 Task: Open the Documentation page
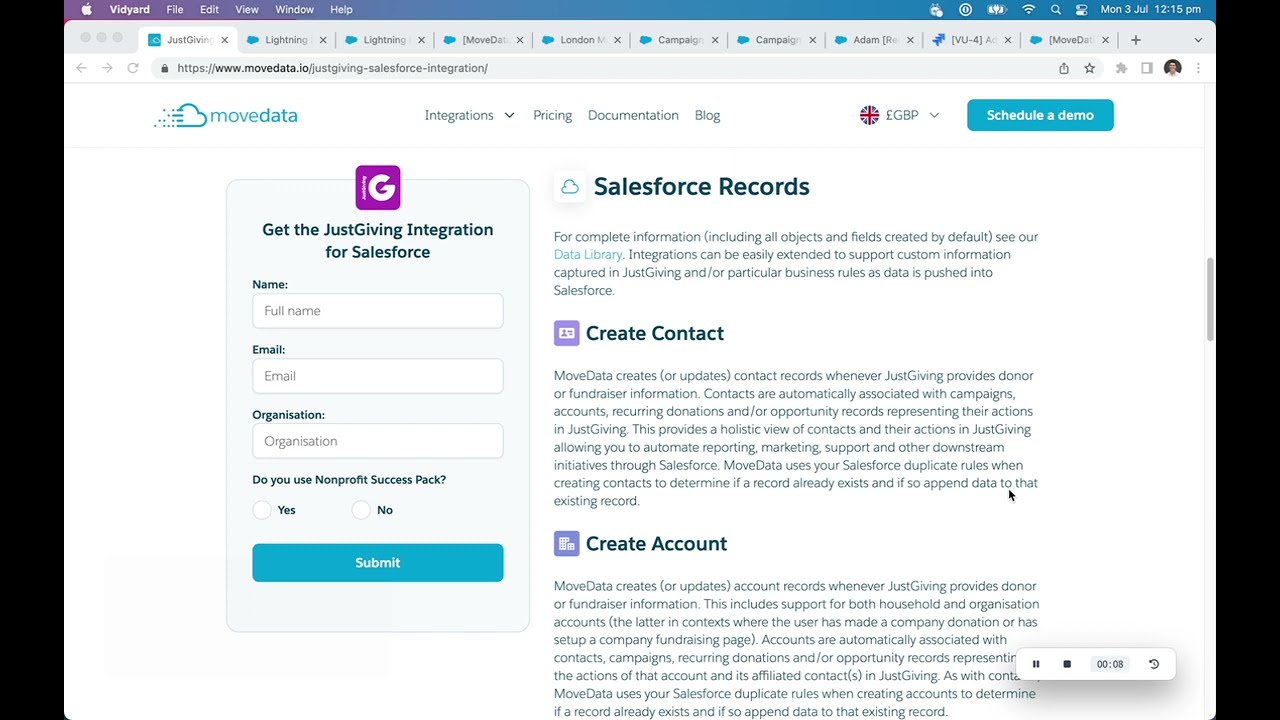[633, 115]
